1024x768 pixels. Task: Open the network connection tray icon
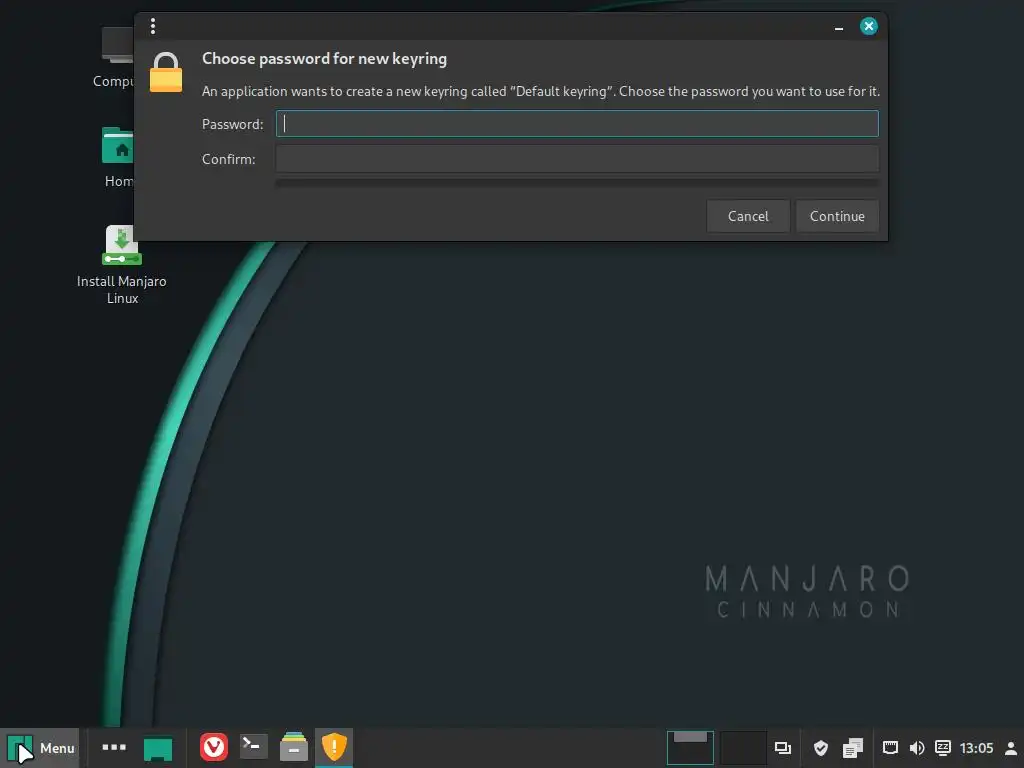pyautogui.click(x=890, y=748)
